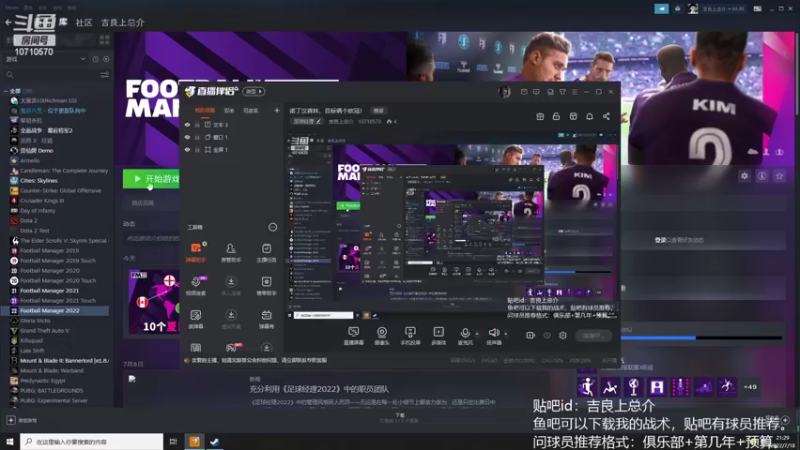The image size is (800, 450).
Task: Toggle visibility eye of 全屏 1 source
Action: pyautogui.click(x=187, y=149)
